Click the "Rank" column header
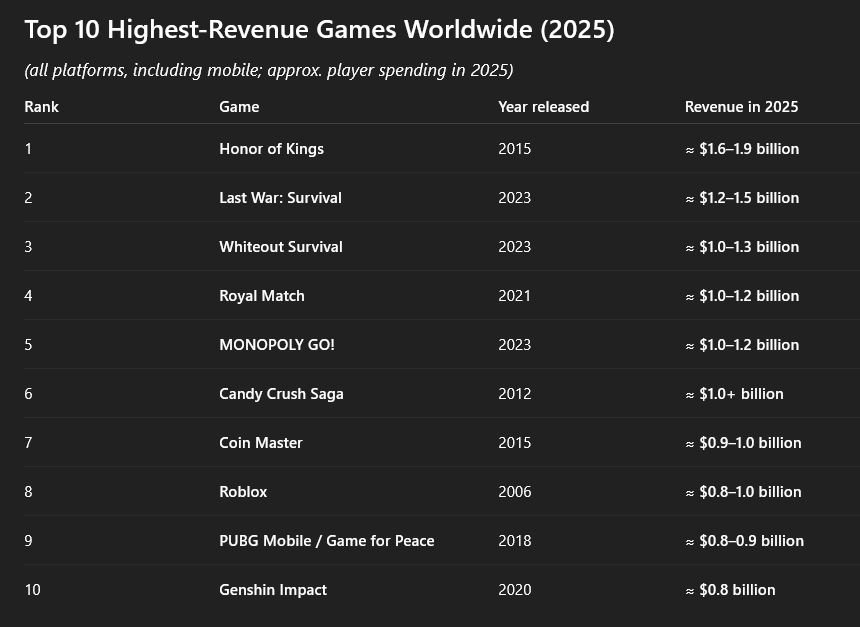The height and width of the screenshot is (627, 860). point(41,107)
